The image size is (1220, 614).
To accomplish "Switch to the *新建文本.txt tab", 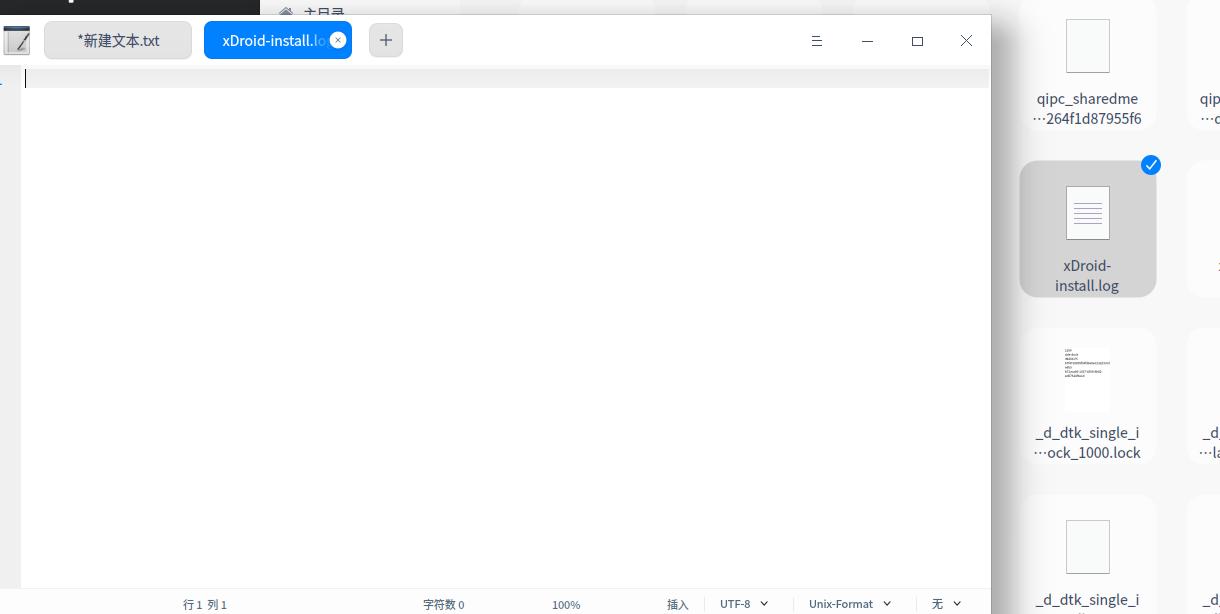I will click(117, 40).
